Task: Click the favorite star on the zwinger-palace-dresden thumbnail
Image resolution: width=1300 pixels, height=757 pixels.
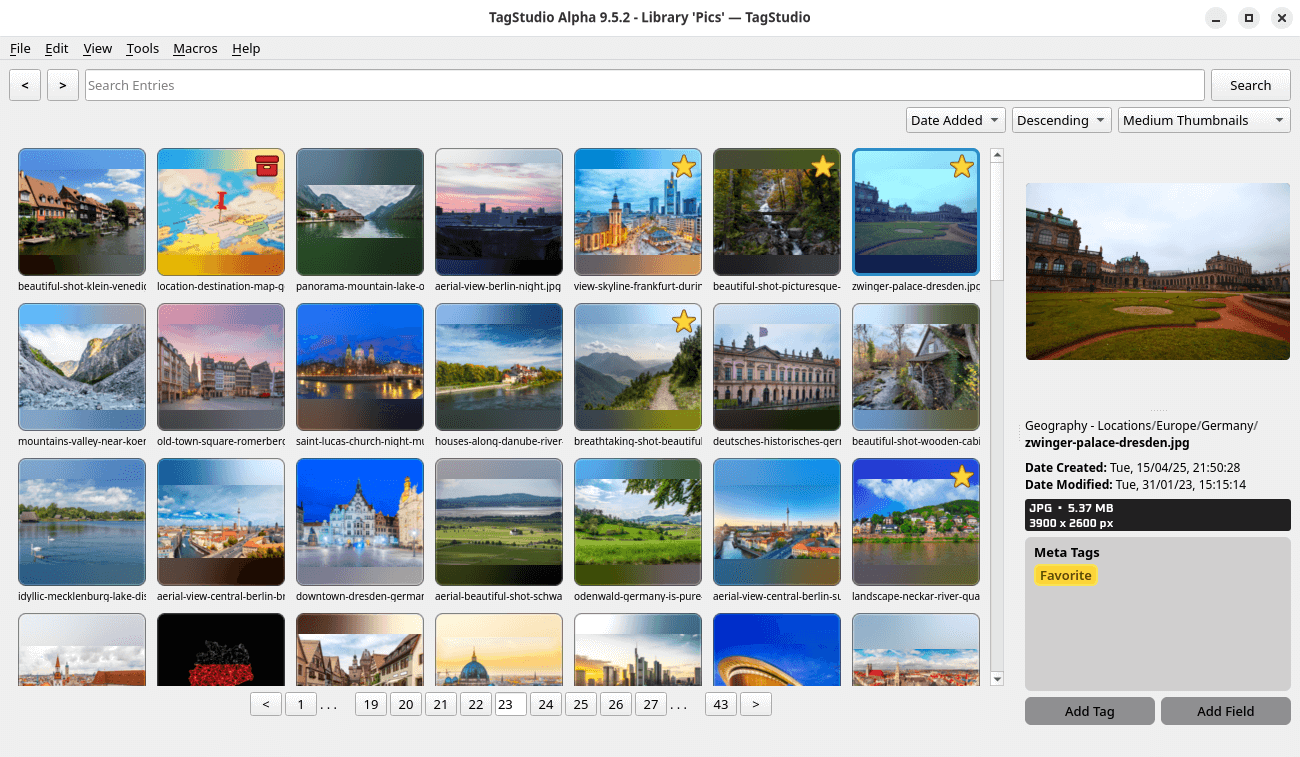Action: point(961,166)
